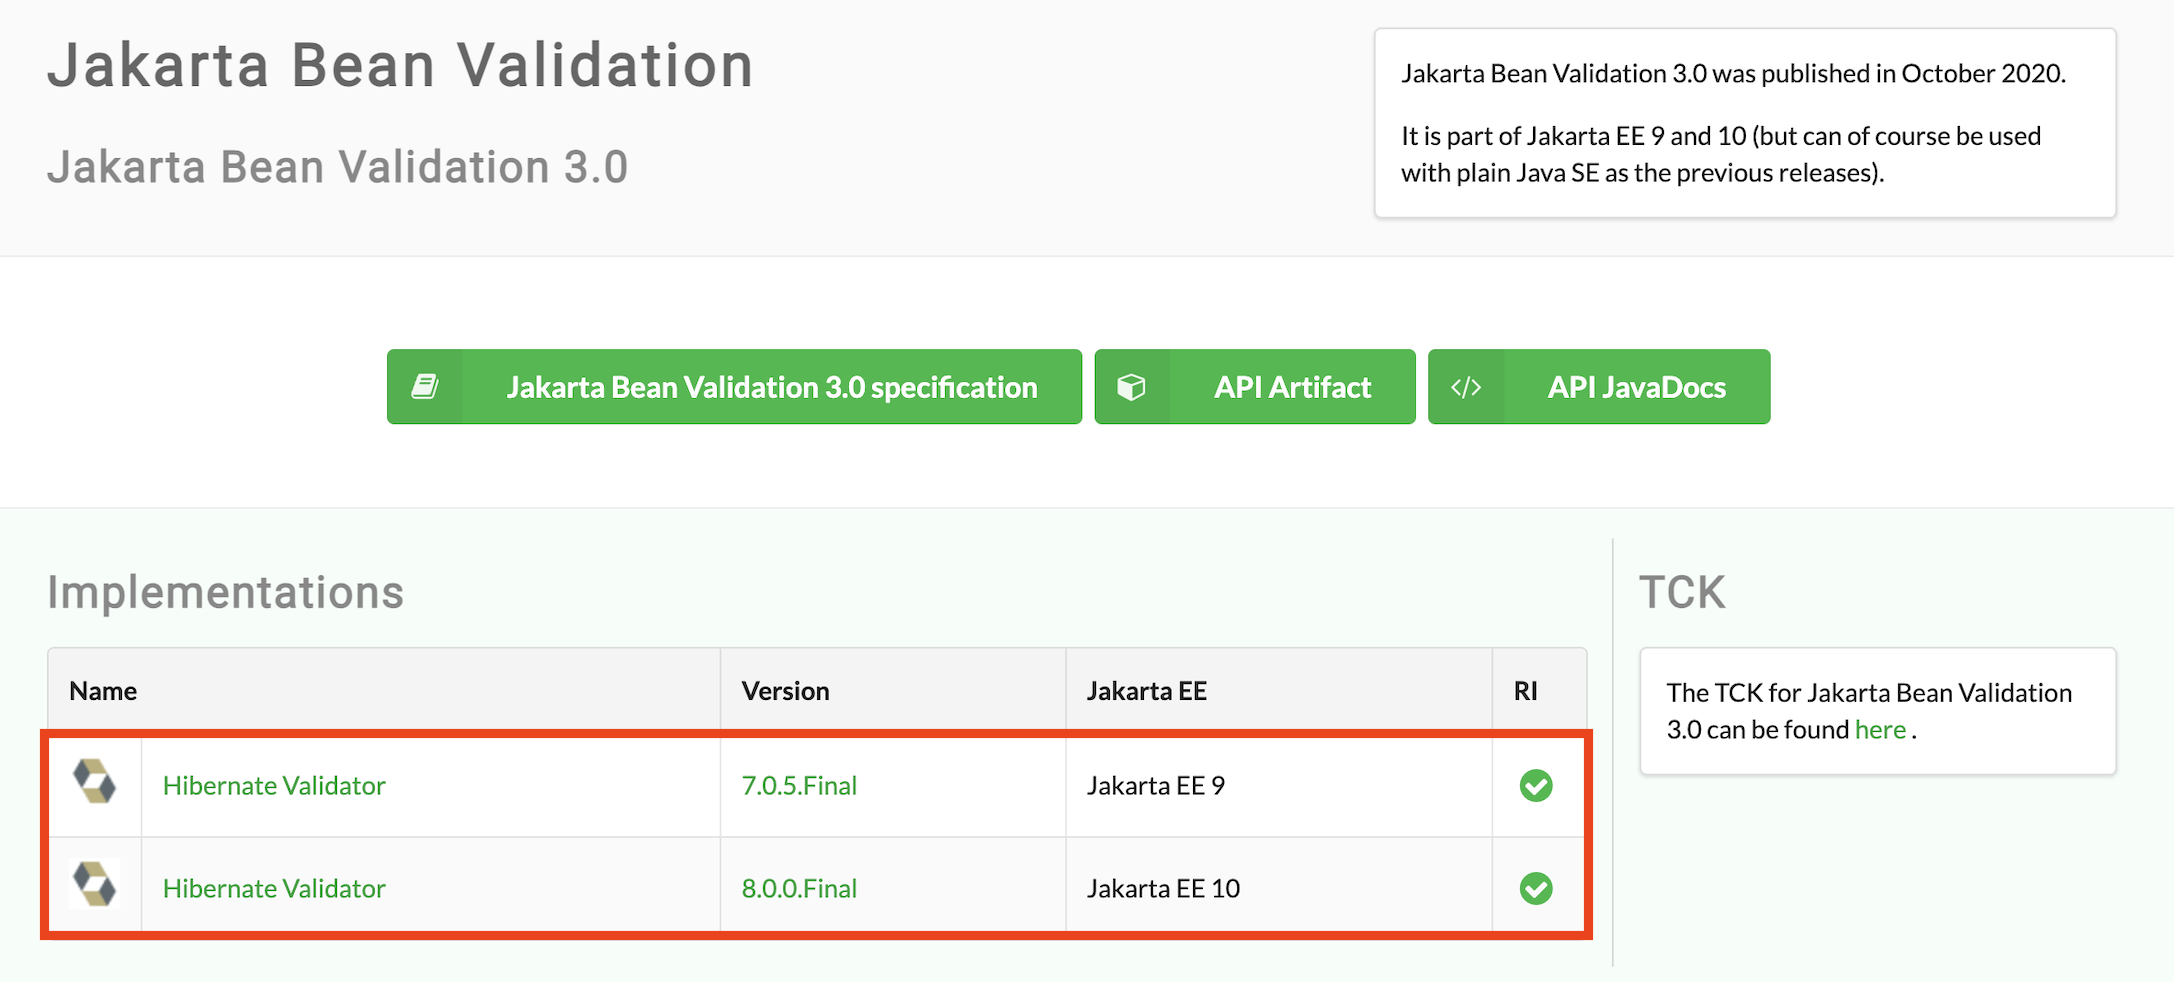Click the Version column header
Viewport: 2174px width, 982px height.
click(x=785, y=691)
